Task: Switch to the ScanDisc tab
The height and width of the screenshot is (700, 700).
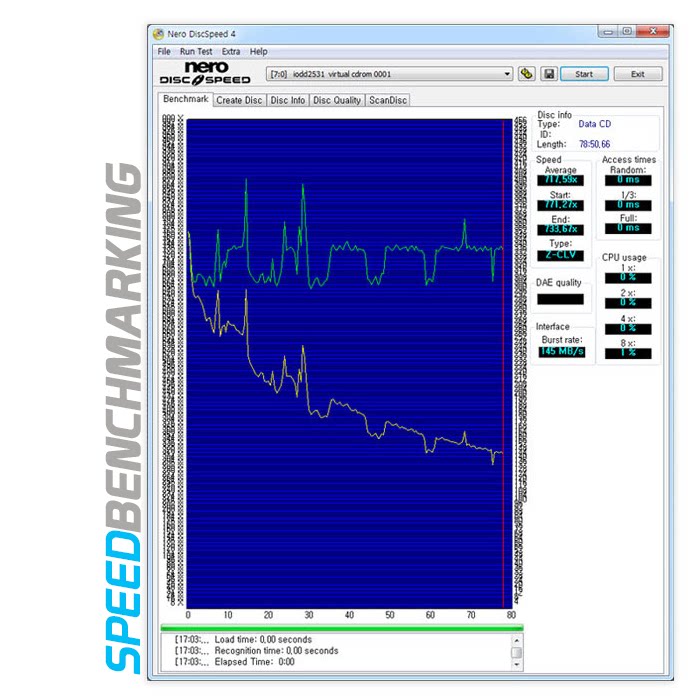Action: pyautogui.click(x=388, y=100)
